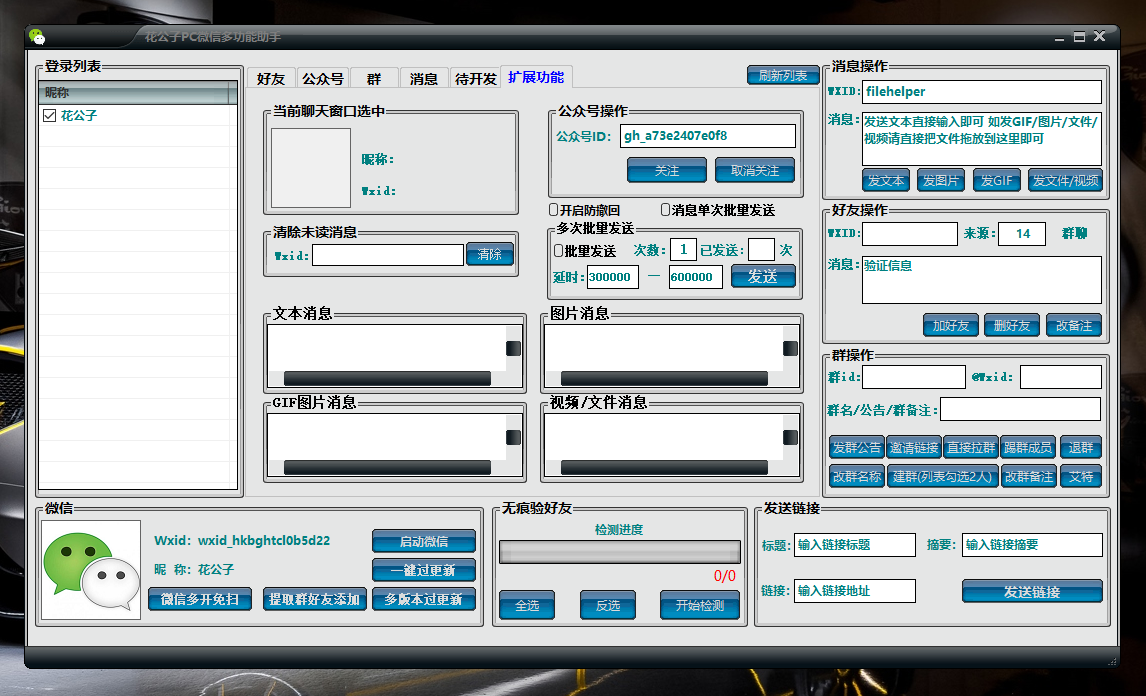Click the 清除 unread messages button
The height and width of the screenshot is (696, 1146).
pyautogui.click(x=490, y=254)
